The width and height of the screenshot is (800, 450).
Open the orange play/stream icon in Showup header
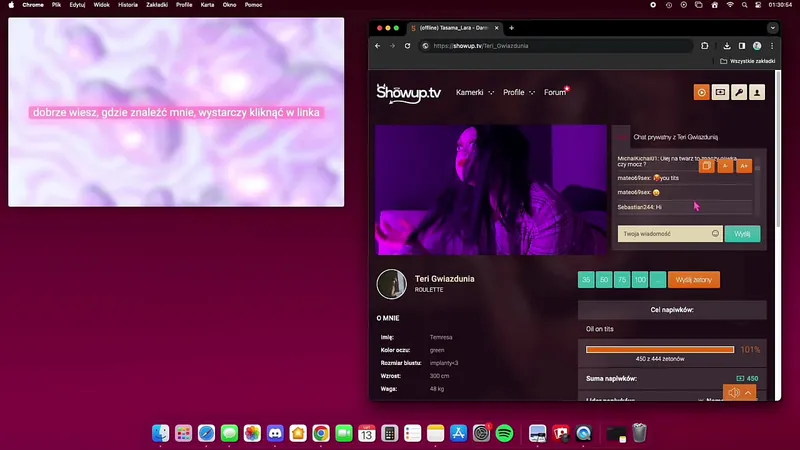point(701,92)
